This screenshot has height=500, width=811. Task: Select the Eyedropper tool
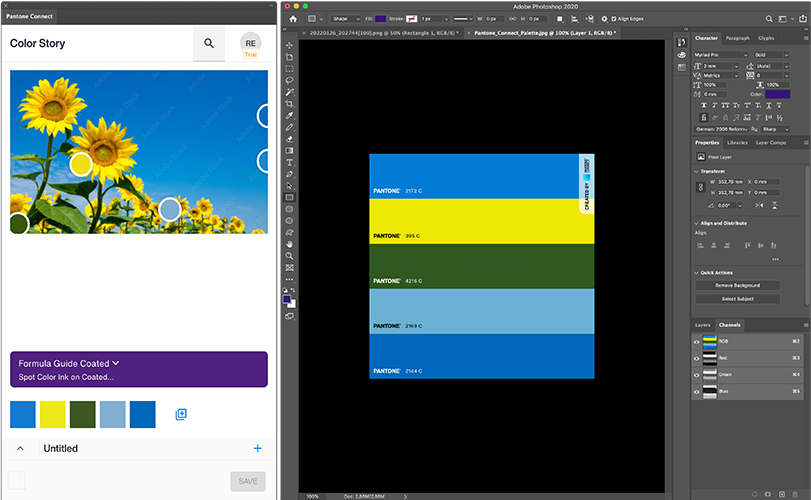click(289, 115)
